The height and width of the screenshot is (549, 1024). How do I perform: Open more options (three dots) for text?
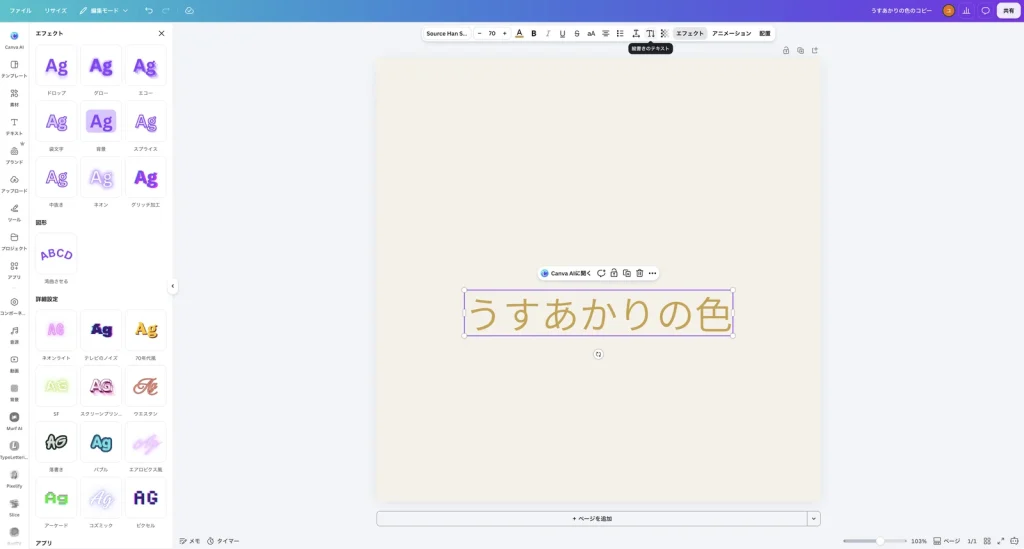coord(652,274)
